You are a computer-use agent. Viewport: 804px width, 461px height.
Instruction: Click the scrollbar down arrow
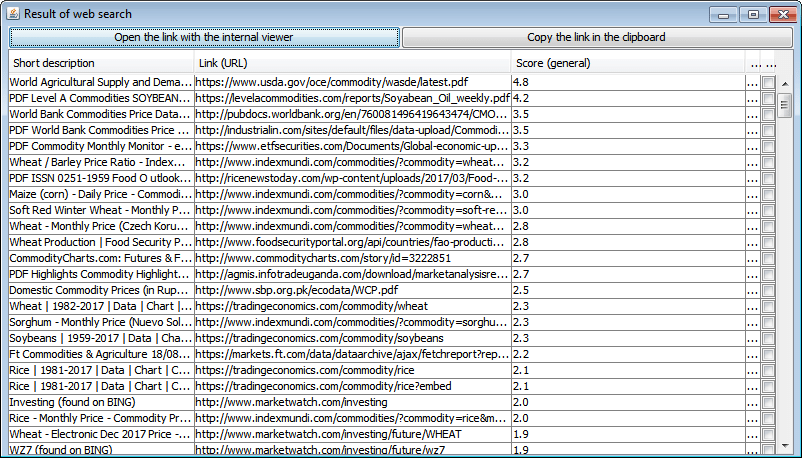785,446
